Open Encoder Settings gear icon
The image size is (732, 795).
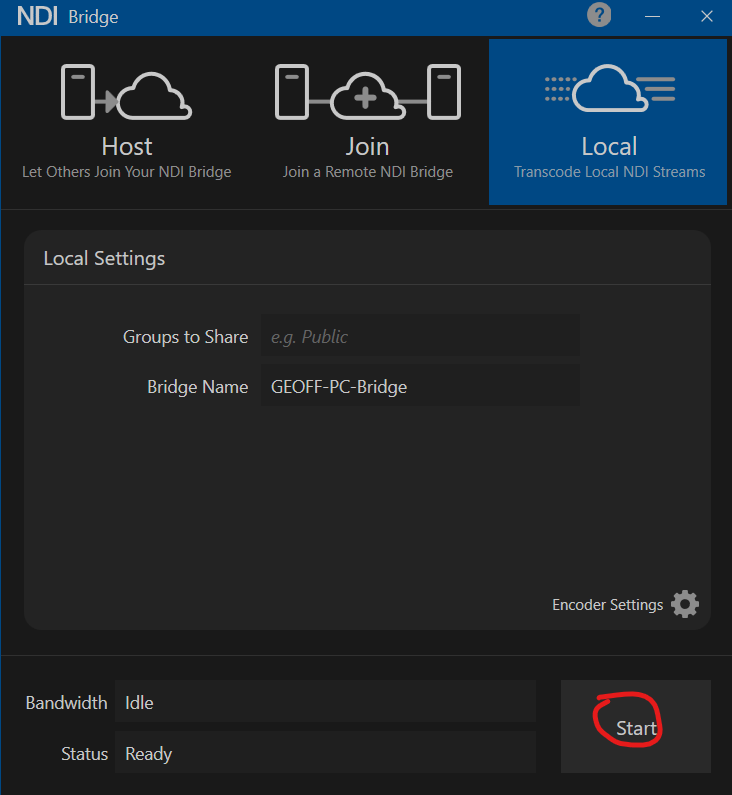(x=685, y=604)
